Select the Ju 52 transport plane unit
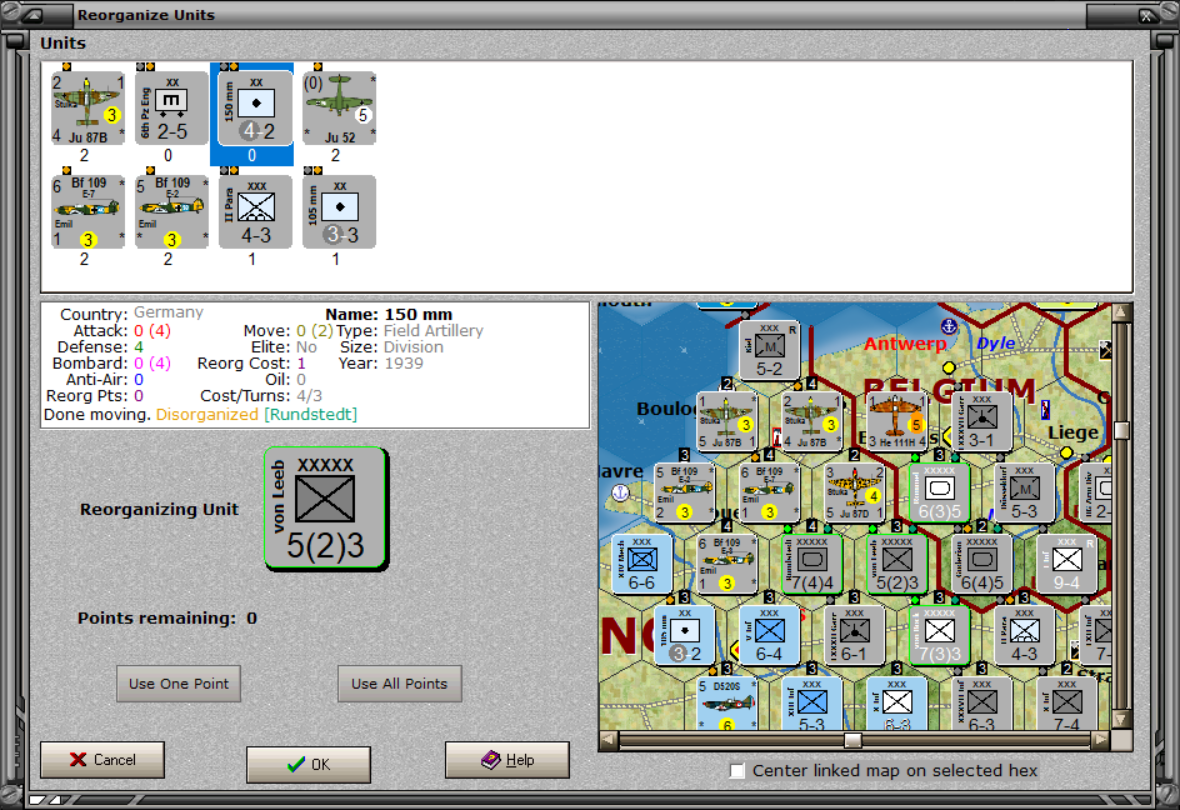Viewport: 1180px width, 810px height. click(339, 108)
